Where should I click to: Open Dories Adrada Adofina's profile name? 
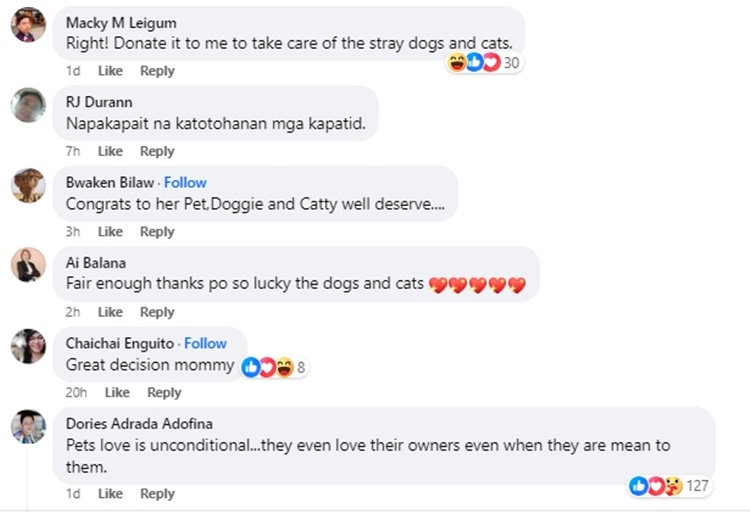(x=139, y=423)
